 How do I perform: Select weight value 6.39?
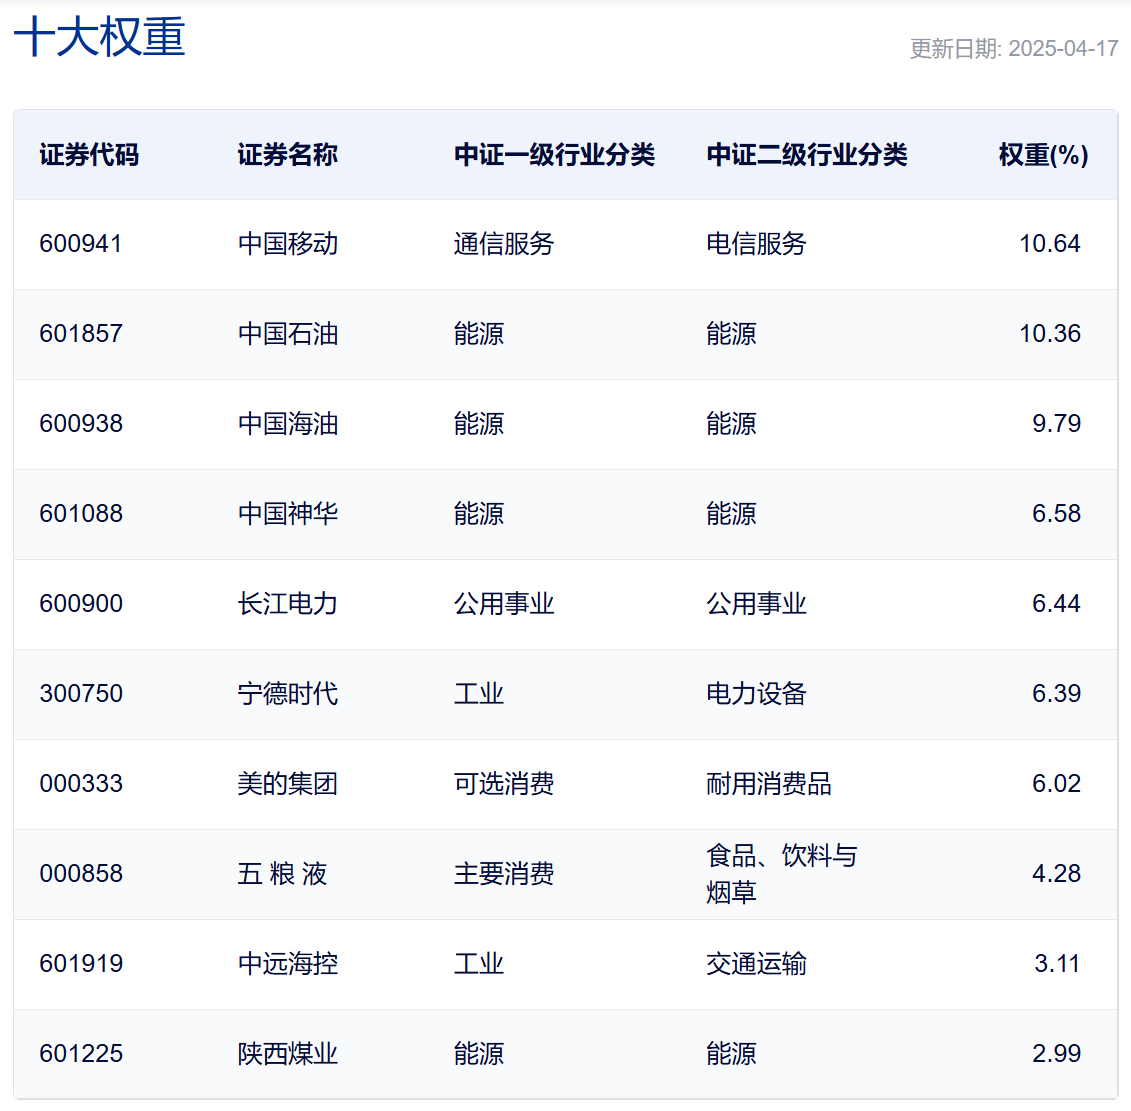(x=1056, y=694)
